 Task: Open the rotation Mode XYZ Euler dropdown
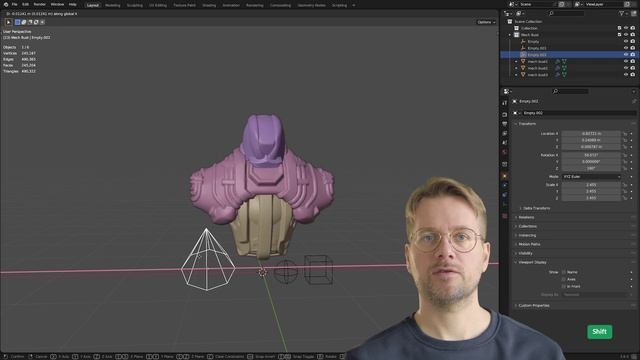coord(591,177)
